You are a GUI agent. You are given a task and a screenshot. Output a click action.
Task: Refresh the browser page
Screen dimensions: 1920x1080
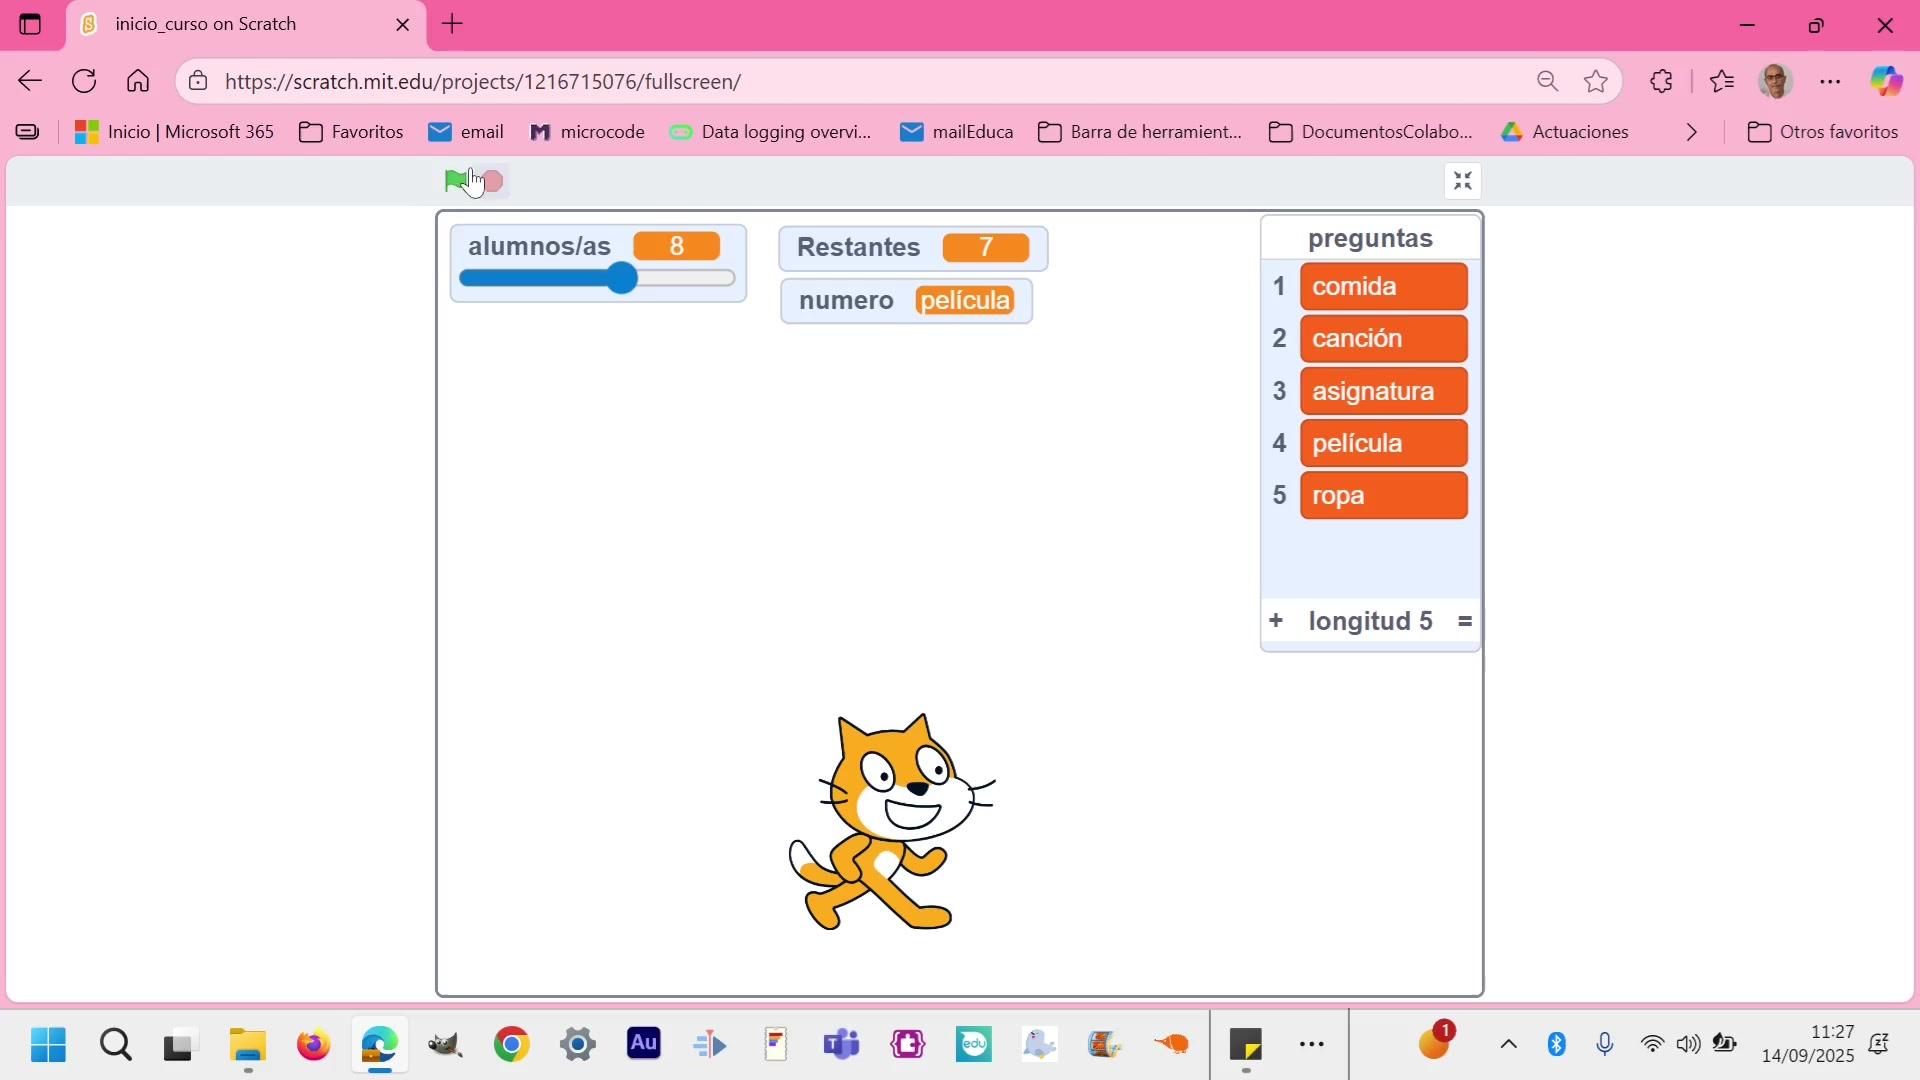coord(85,81)
